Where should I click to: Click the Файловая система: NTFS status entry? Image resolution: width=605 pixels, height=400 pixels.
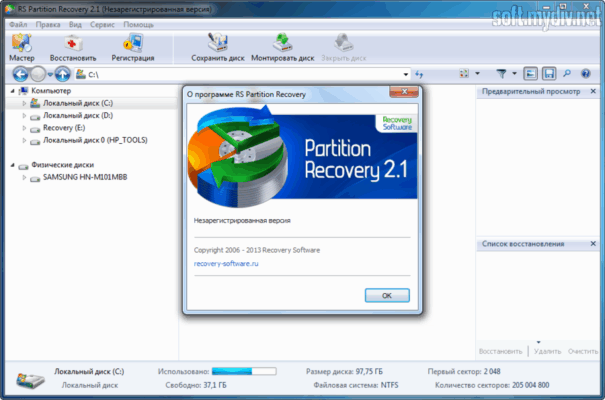(356, 385)
